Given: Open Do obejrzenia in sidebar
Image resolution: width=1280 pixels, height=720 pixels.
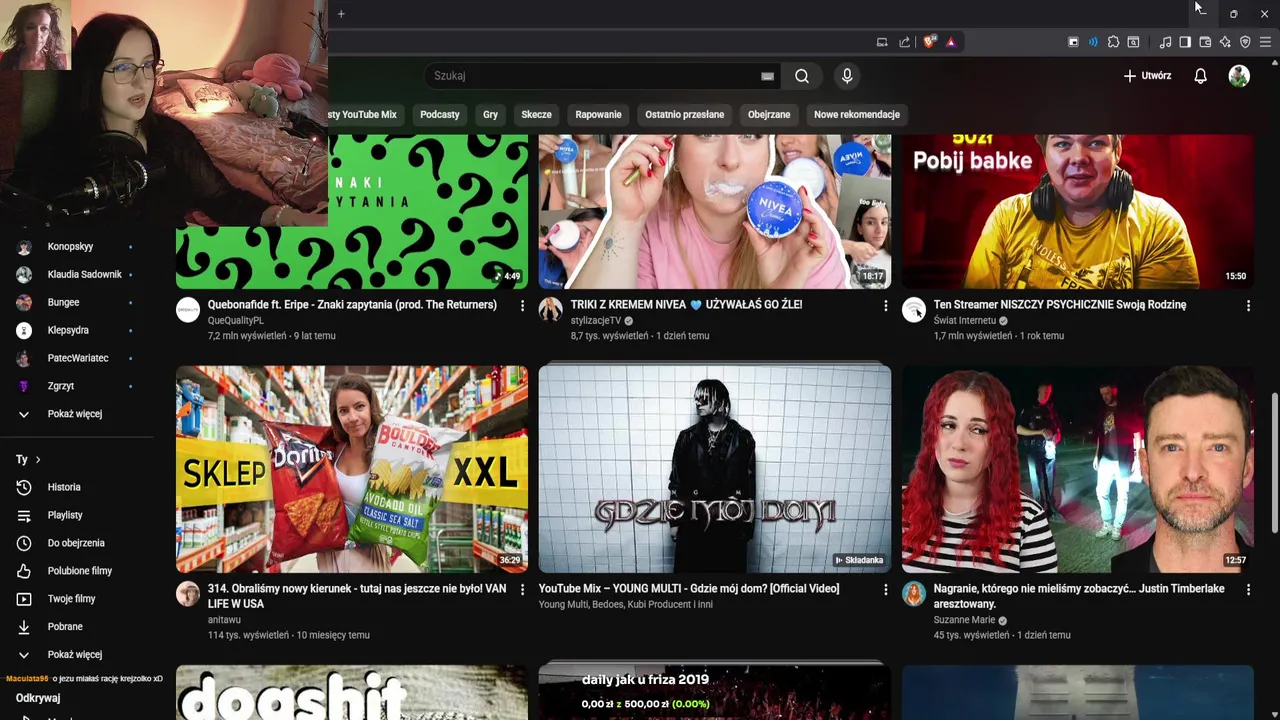Looking at the screenshot, I should point(76,543).
